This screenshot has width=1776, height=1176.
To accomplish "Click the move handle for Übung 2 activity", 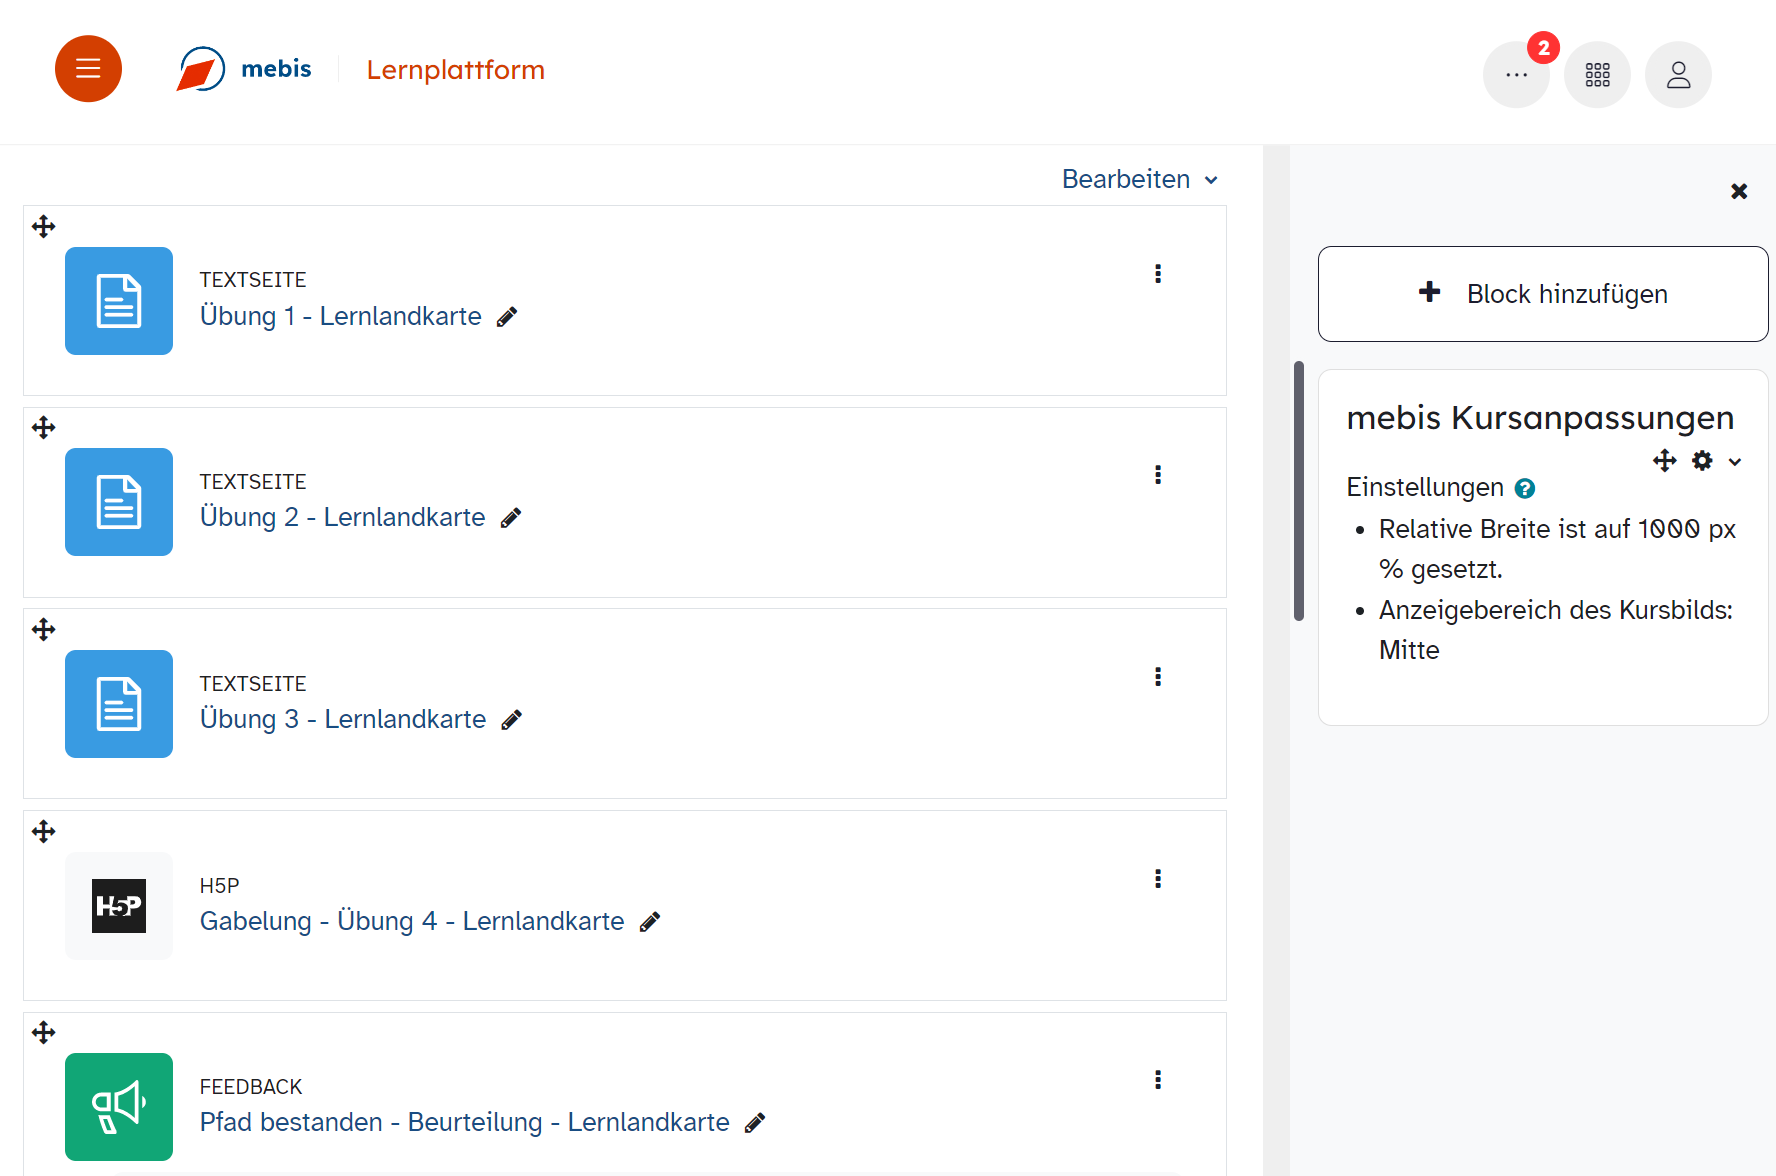I will (x=43, y=428).
